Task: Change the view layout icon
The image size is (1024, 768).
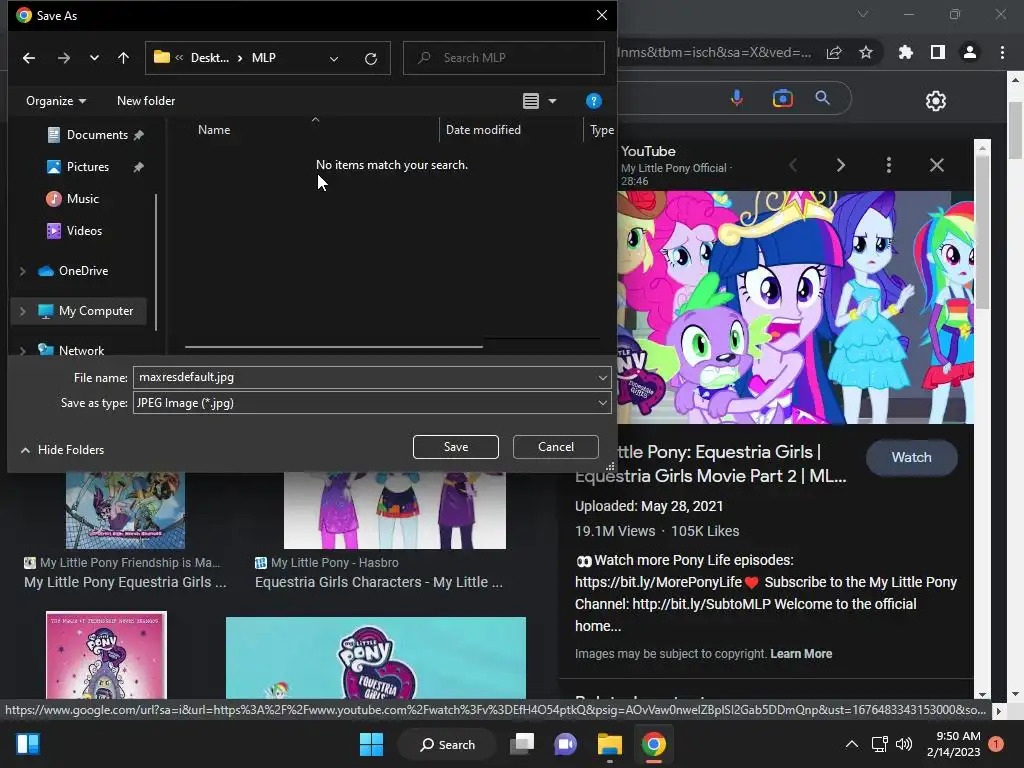Action: point(531,101)
